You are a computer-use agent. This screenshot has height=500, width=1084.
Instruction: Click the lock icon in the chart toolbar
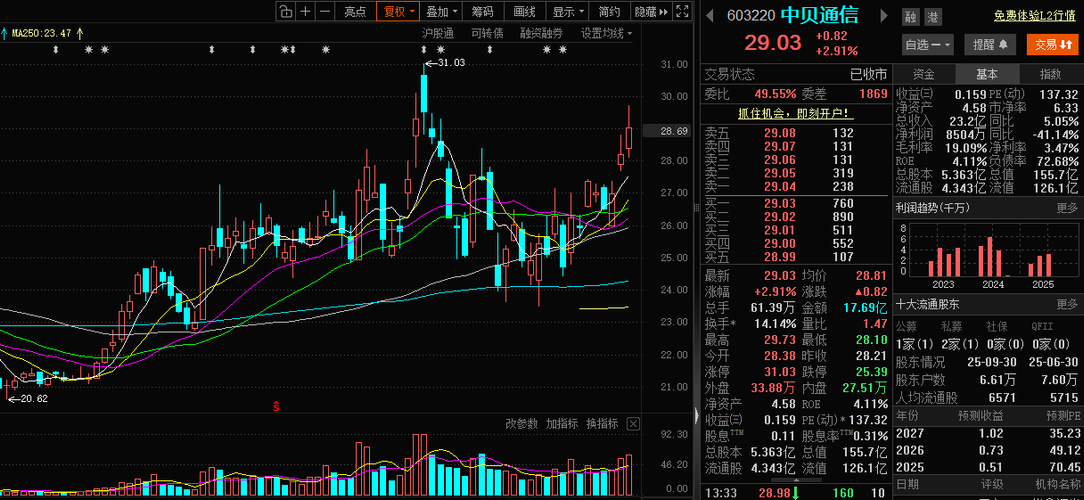pyautogui.click(x=286, y=11)
